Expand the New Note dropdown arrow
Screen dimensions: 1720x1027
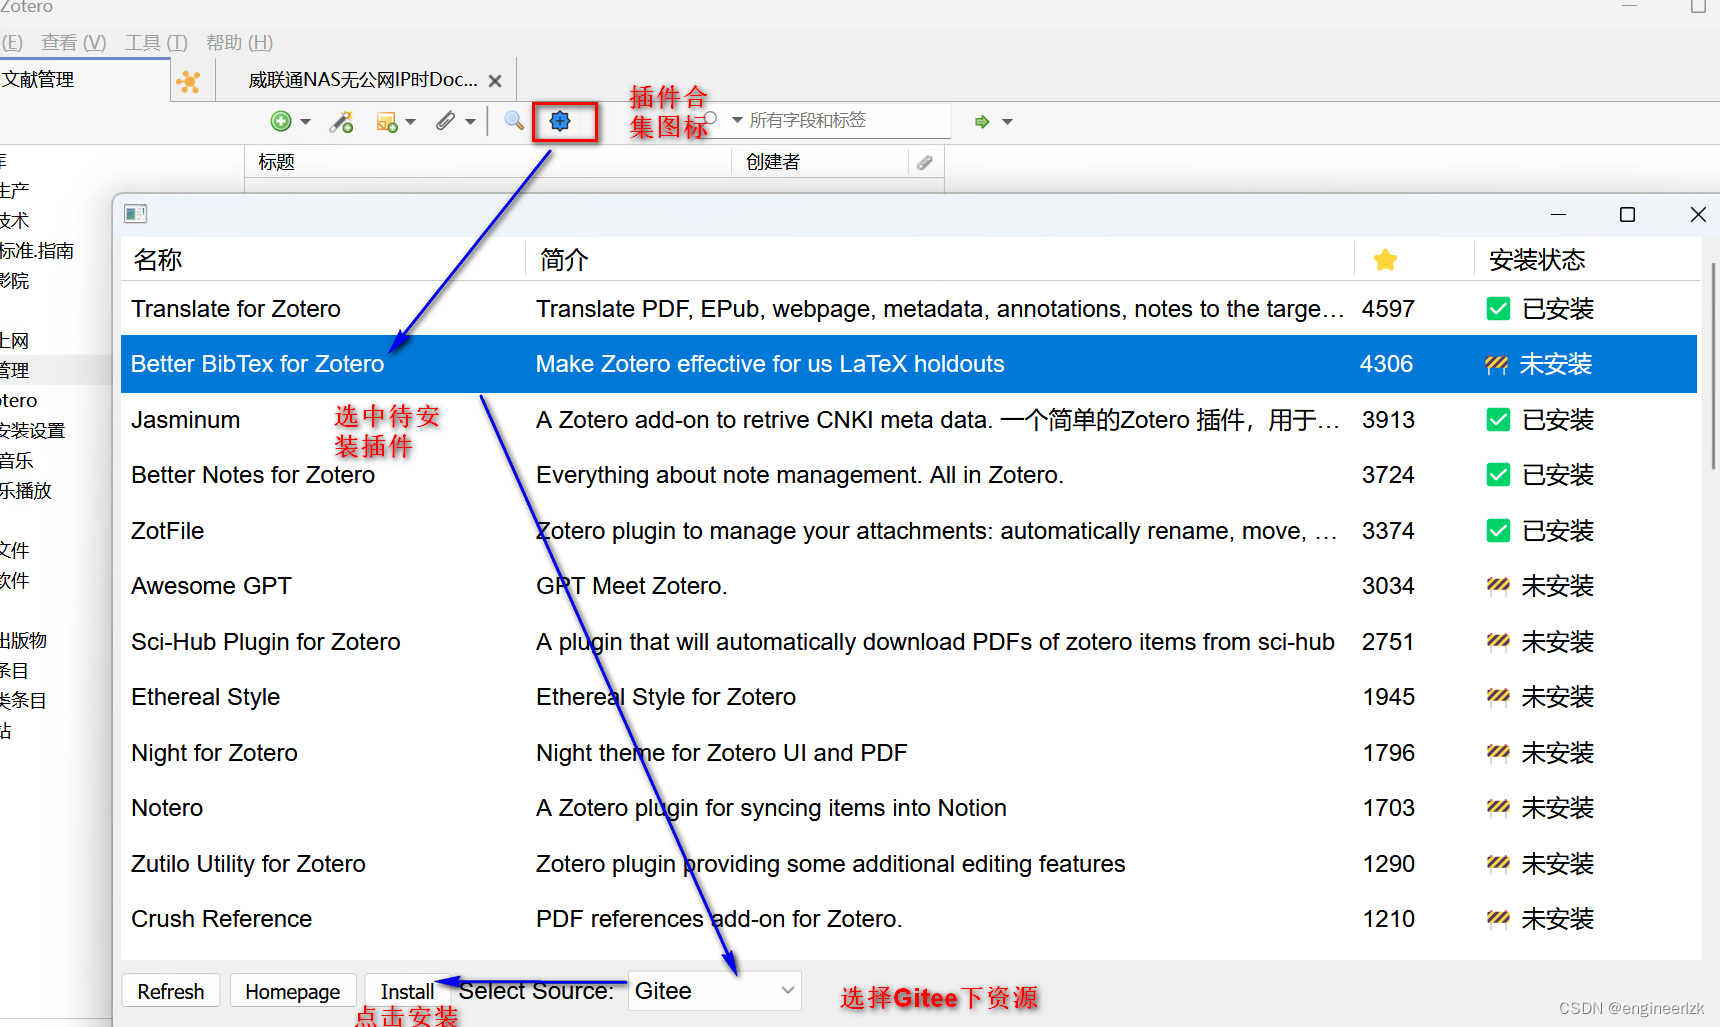[x=410, y=122]
